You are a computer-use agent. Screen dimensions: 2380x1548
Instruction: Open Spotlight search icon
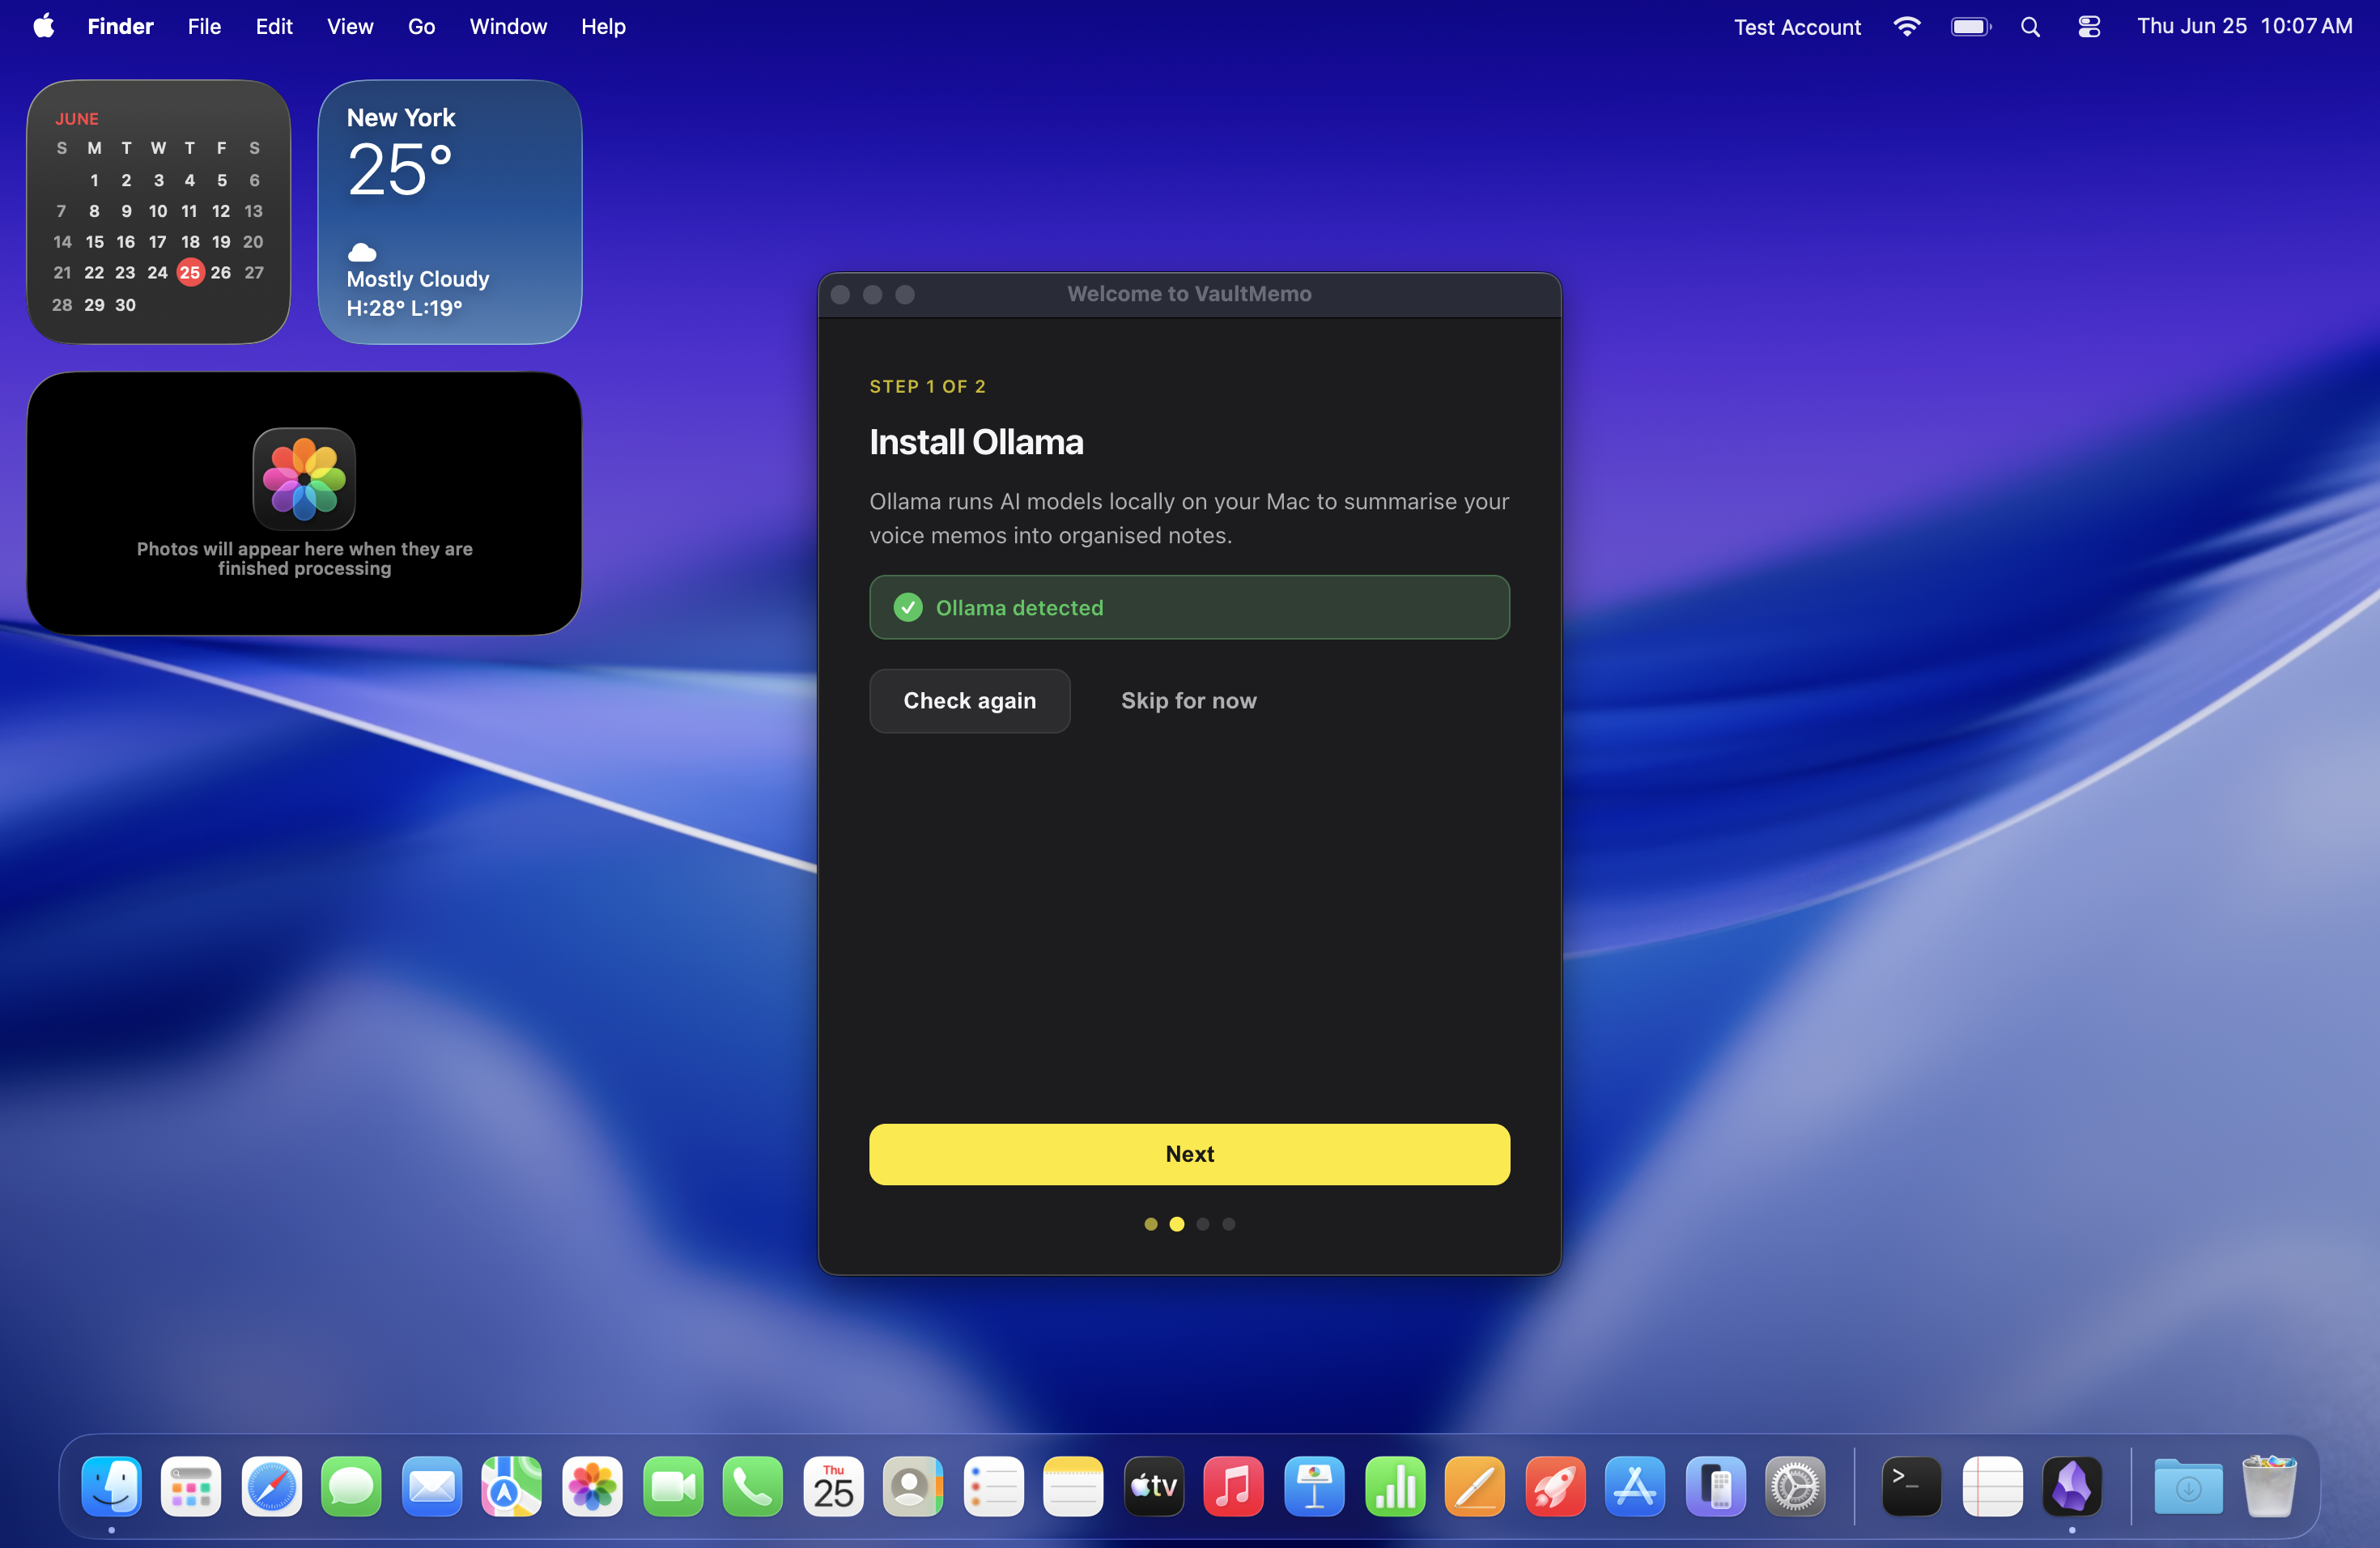coord(2030,27)
